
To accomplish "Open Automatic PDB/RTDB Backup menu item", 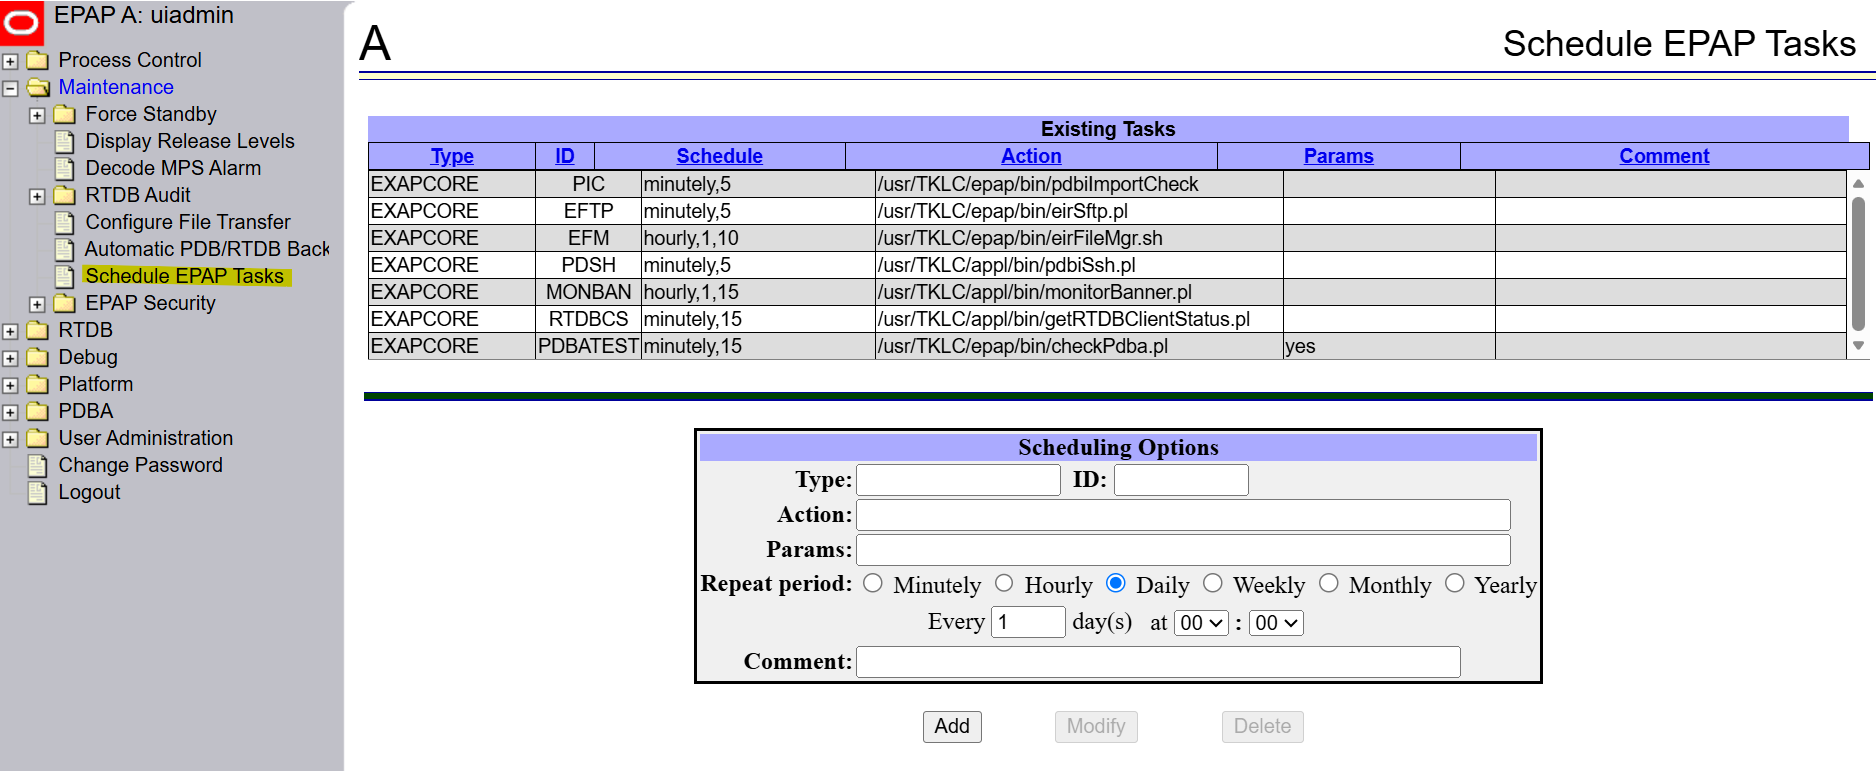I will pos(207,249).
